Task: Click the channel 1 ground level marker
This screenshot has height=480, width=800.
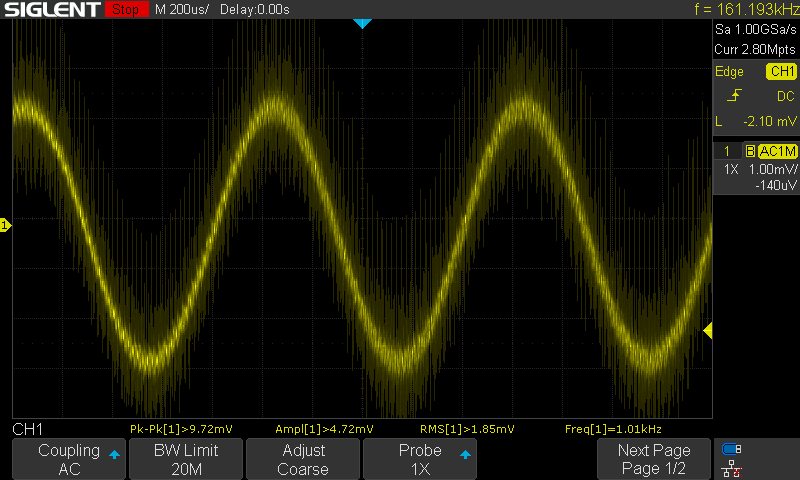Action: point(6,225)
